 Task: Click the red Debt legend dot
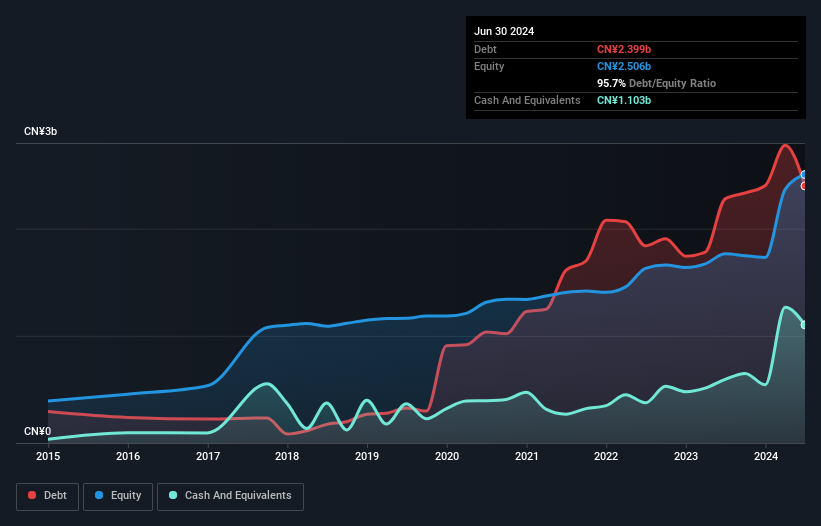tap(32, 495)
